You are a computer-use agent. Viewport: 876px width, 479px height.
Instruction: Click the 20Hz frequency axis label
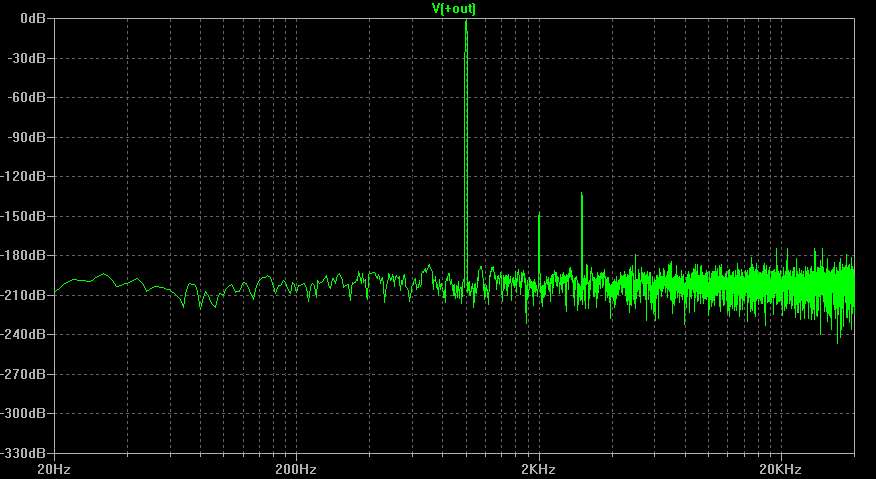(54, 468)
